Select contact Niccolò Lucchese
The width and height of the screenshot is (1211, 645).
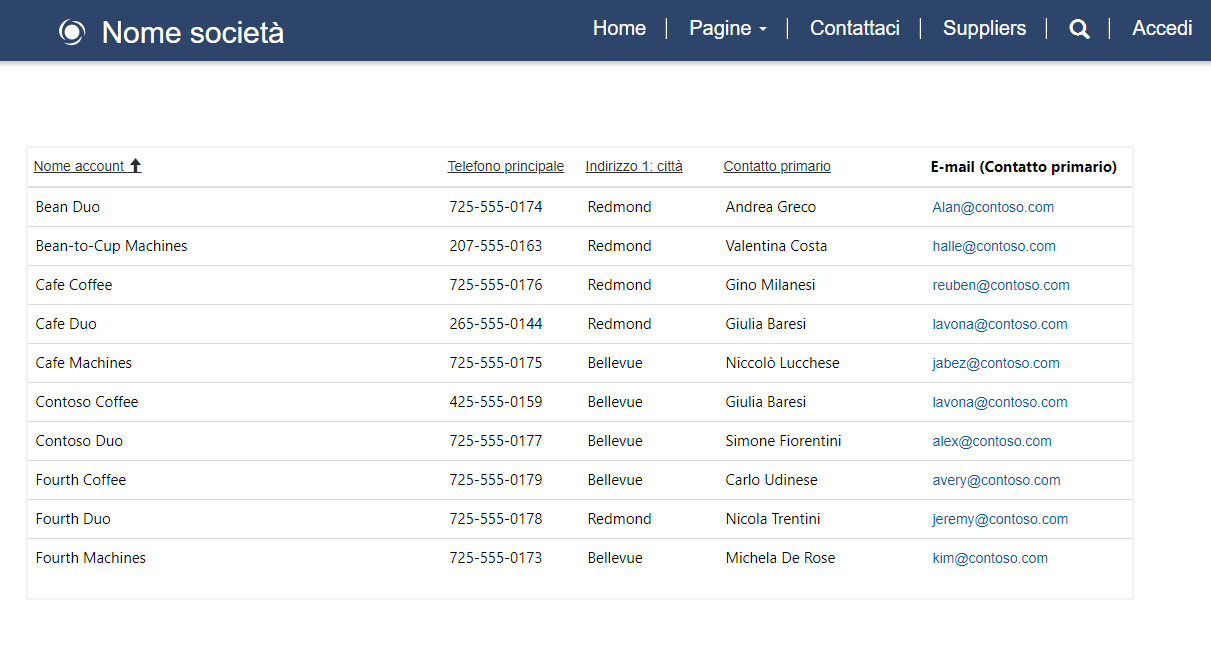point(783,363)
